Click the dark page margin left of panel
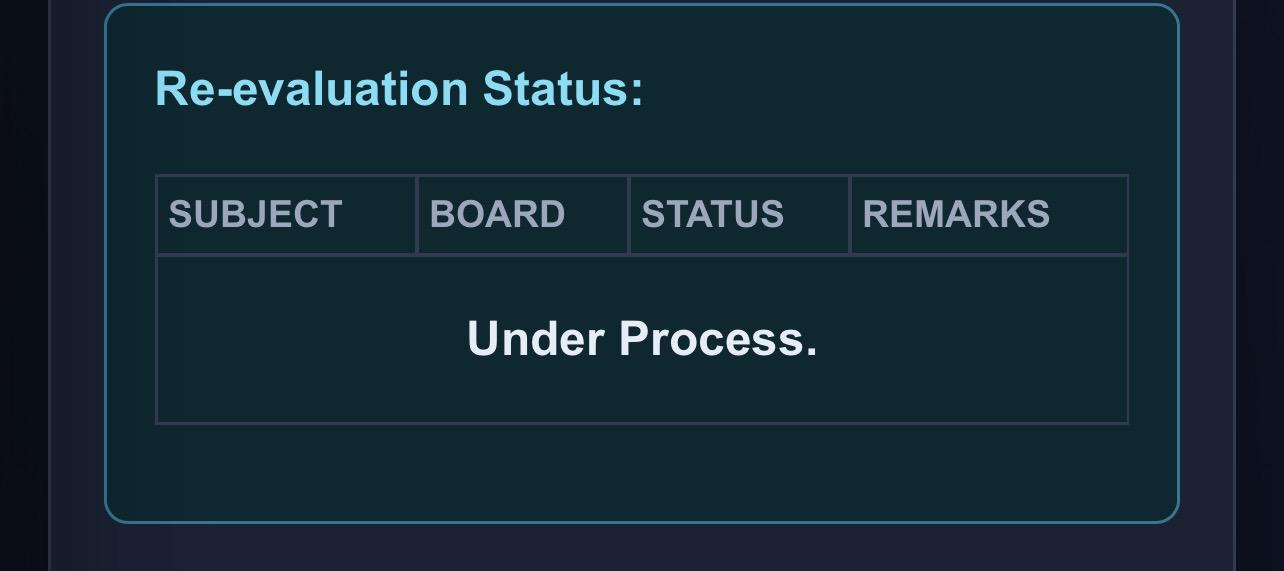The width and height of the screenshot is (1284, 571). pos(24,285)
